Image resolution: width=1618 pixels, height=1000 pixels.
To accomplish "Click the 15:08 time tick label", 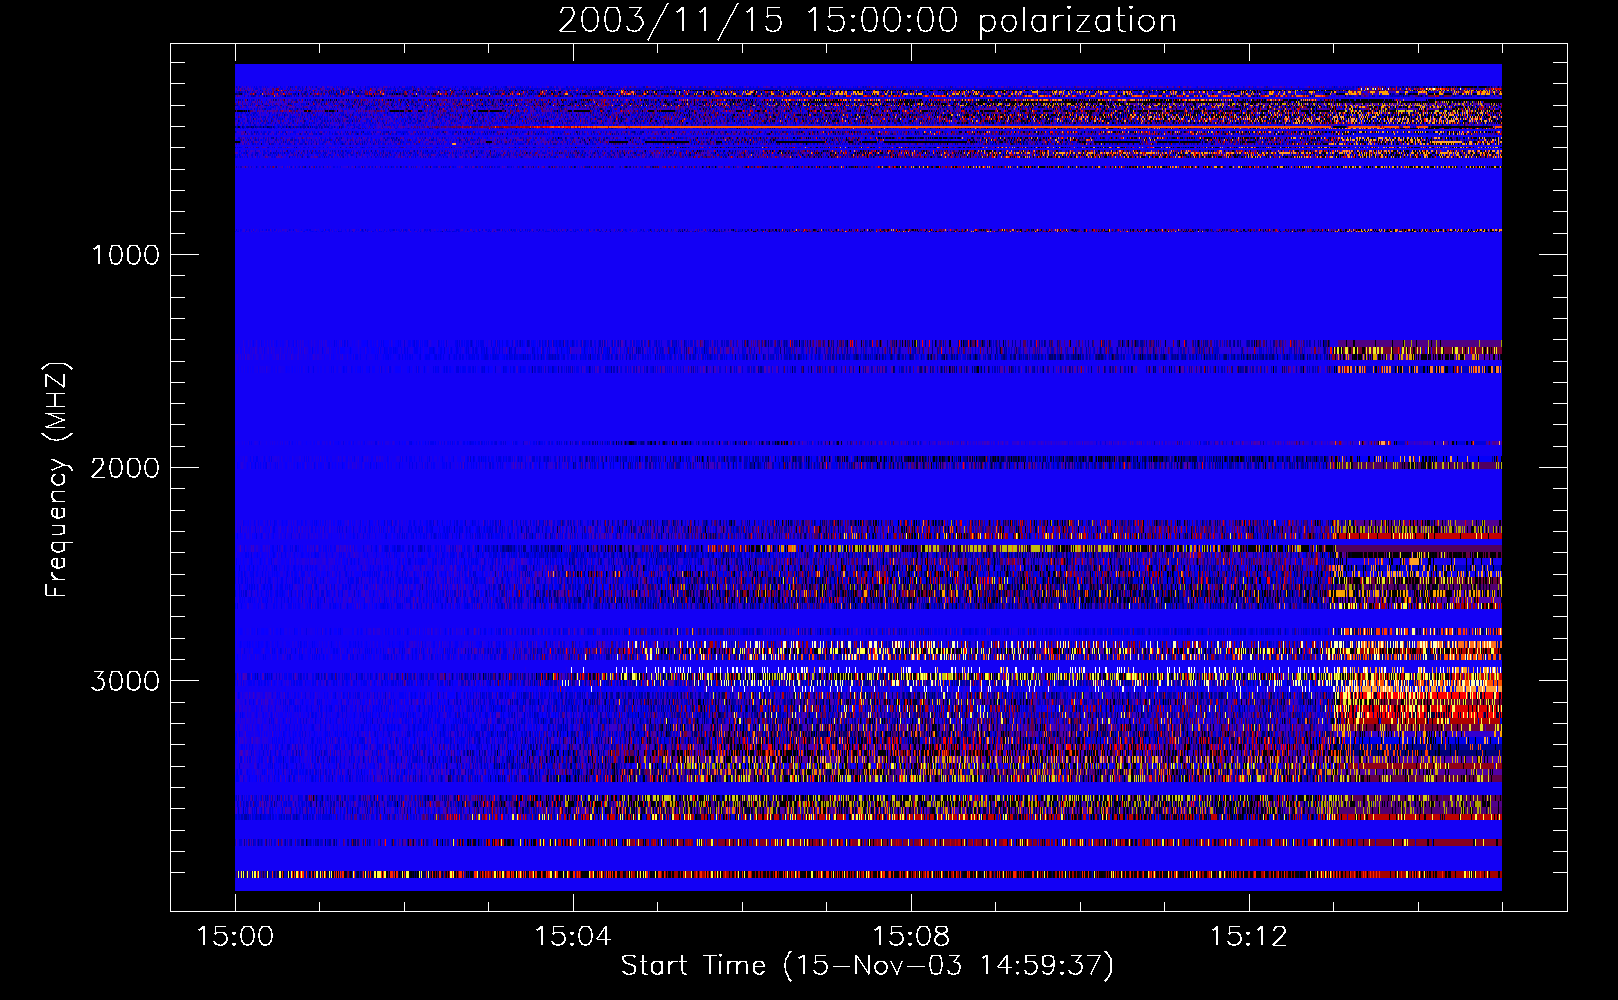I will pyautogui.click(x=911, y=937).
